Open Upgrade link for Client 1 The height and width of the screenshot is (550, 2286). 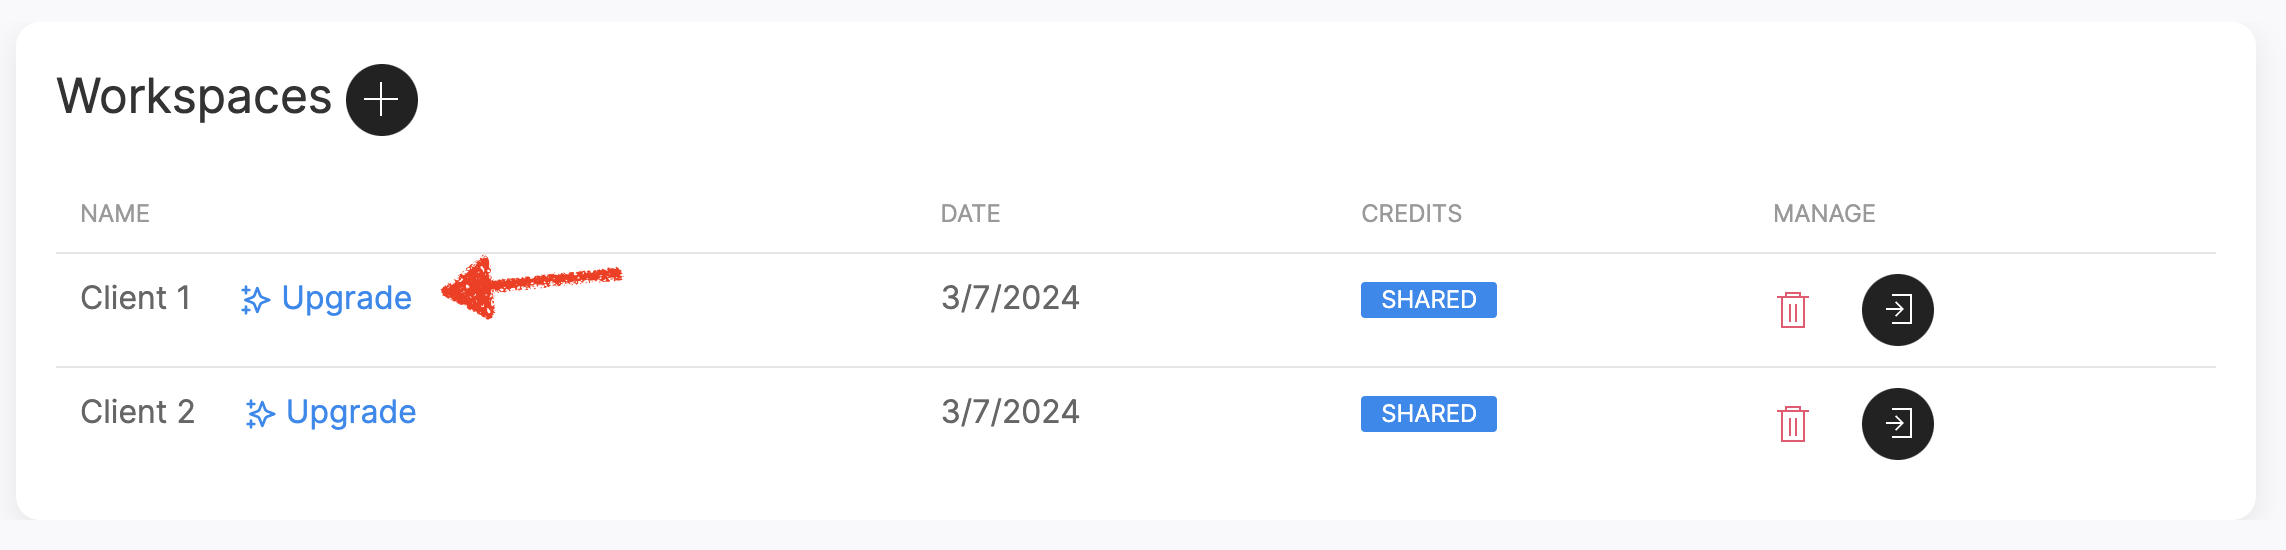(x=346, y=298)
